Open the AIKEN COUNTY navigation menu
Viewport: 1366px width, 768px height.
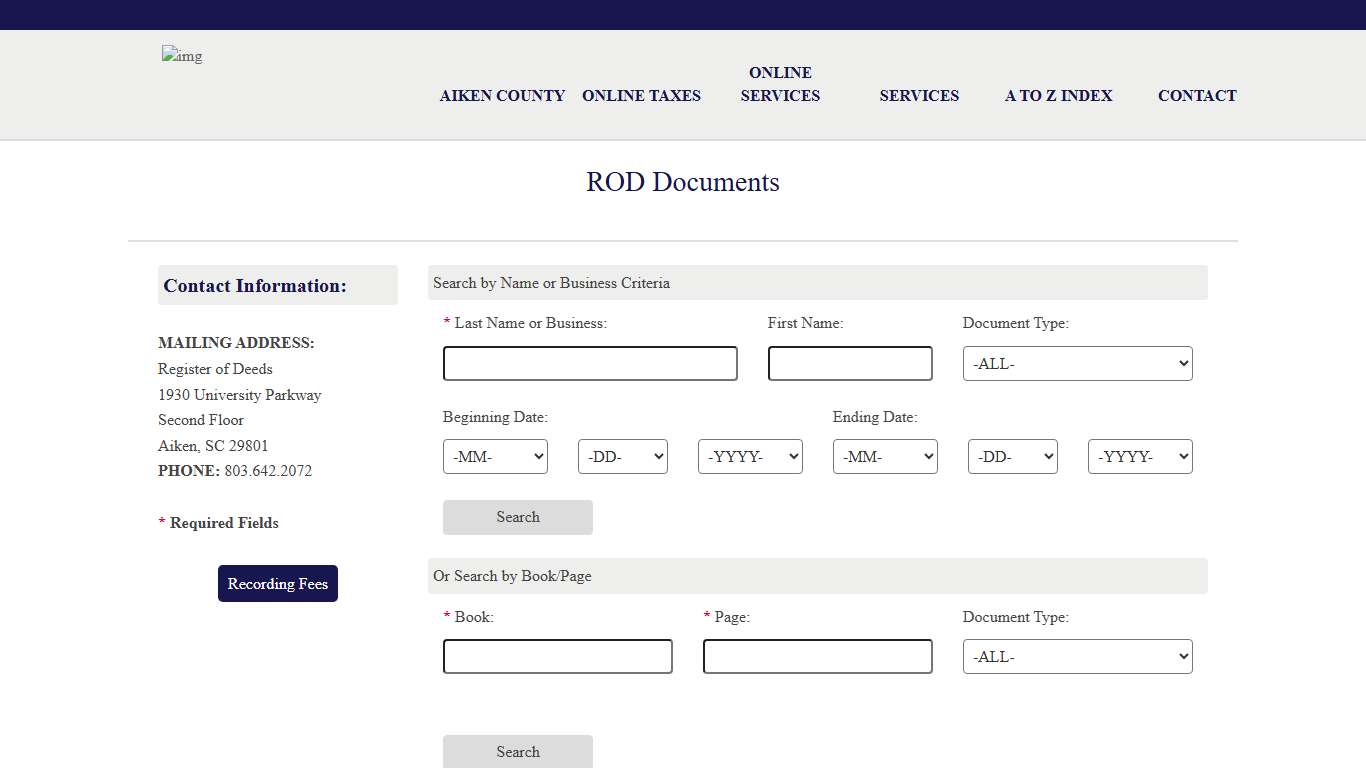pyautogui.click(x=502, y=96)
